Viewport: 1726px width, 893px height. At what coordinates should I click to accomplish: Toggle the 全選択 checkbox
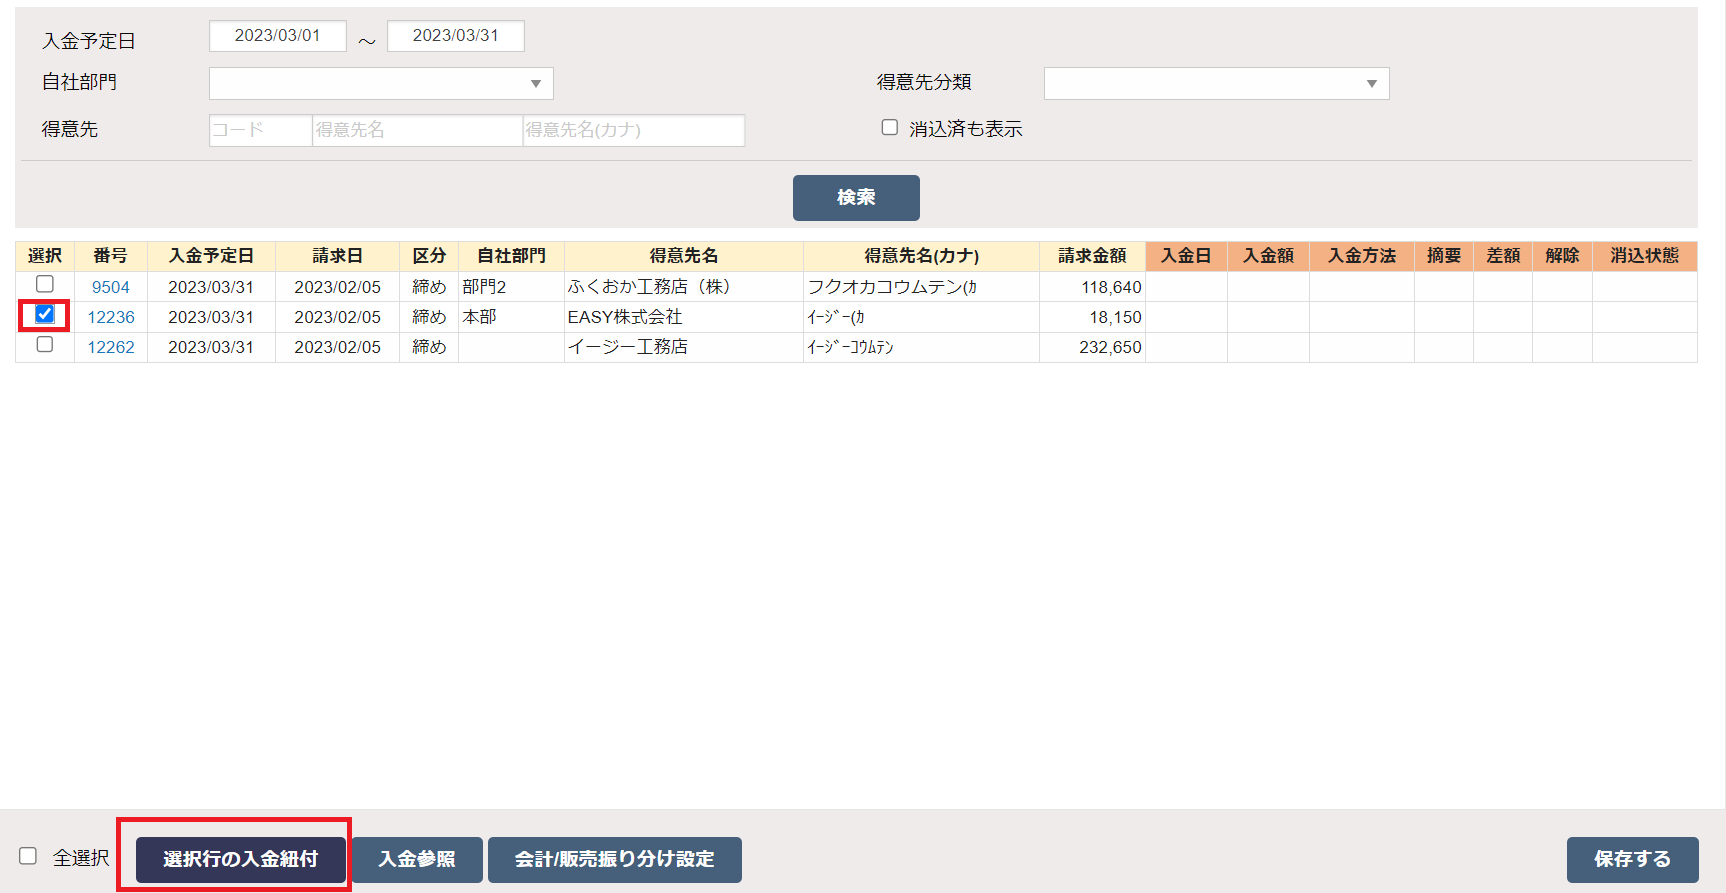point(28,856)
